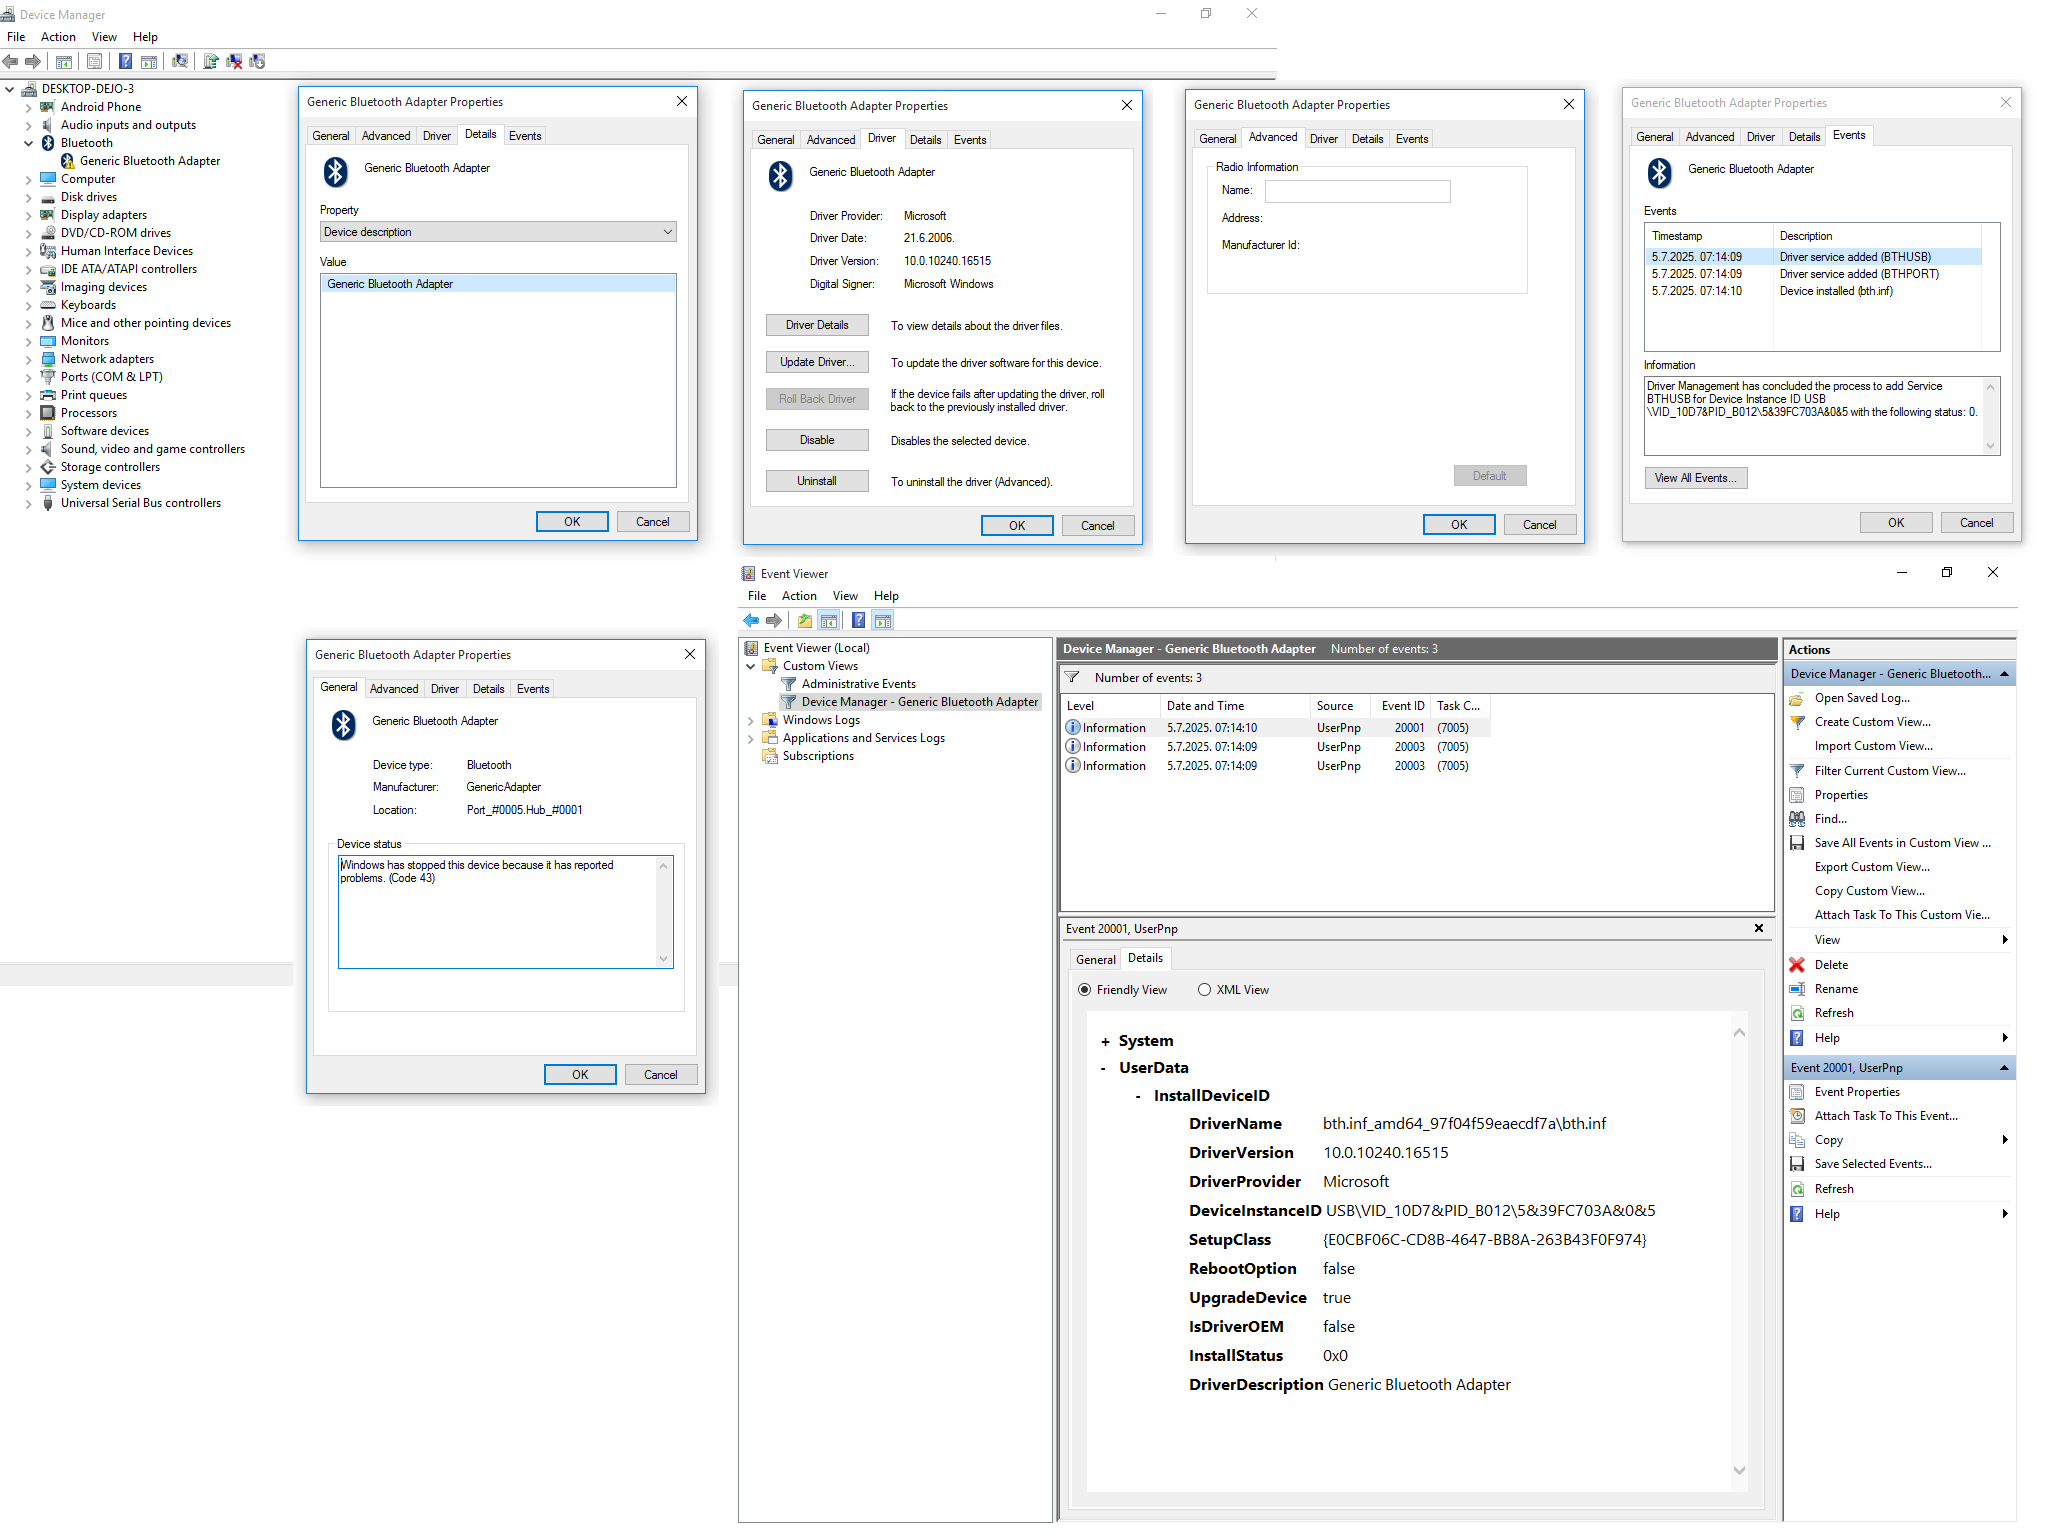The height and width of the screenshot is (1536, 2048).
Task: Open View menu in Event Viewer
Action: pyautogui.click(x=845, y=596)
